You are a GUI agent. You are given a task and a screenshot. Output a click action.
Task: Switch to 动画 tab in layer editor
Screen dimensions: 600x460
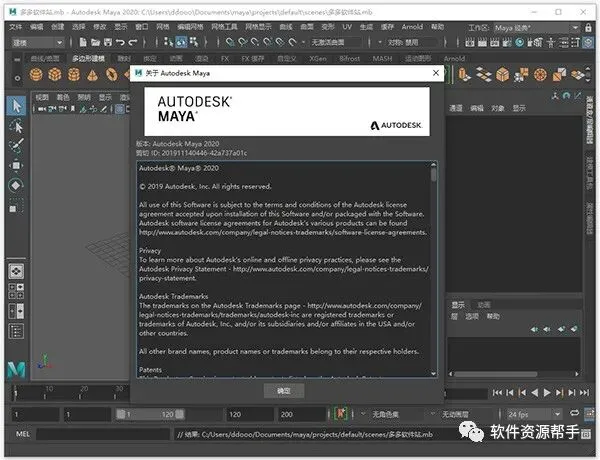tap(483, 305)
